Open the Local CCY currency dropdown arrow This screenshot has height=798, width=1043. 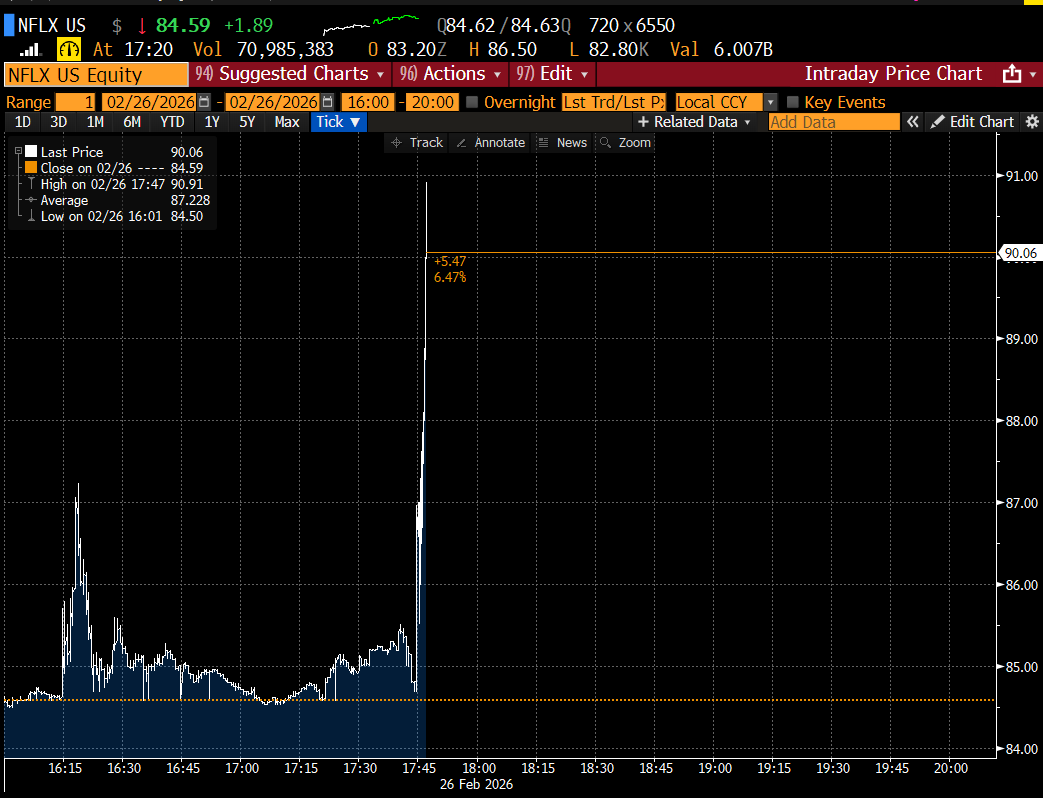point(770,102)
